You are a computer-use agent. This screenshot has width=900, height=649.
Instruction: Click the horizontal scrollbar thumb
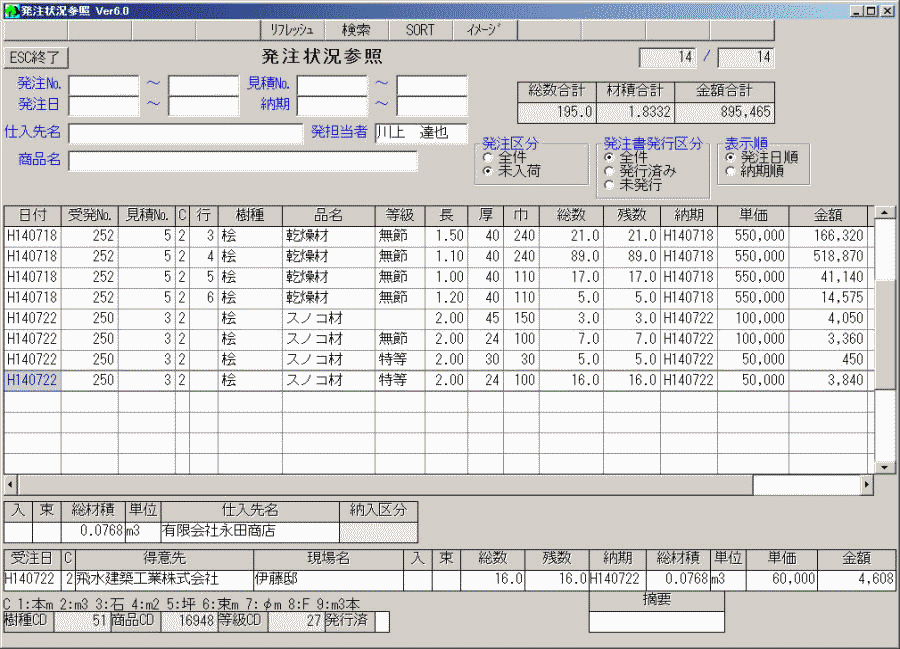[x=385, y=485]
